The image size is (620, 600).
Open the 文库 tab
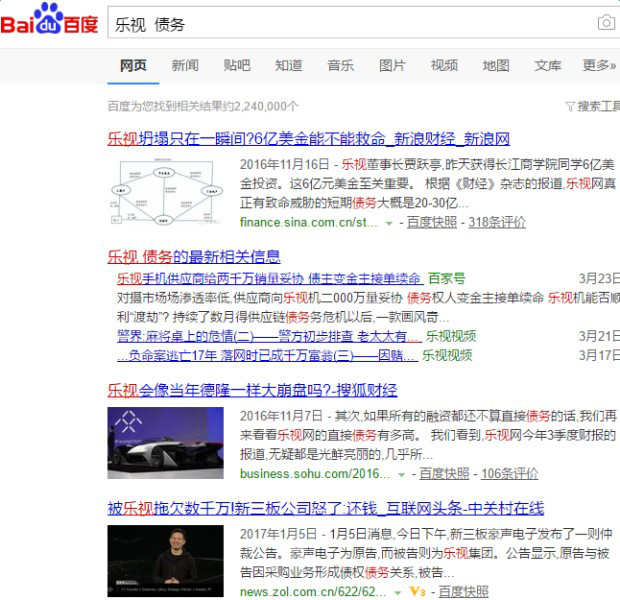click(548, 65)
